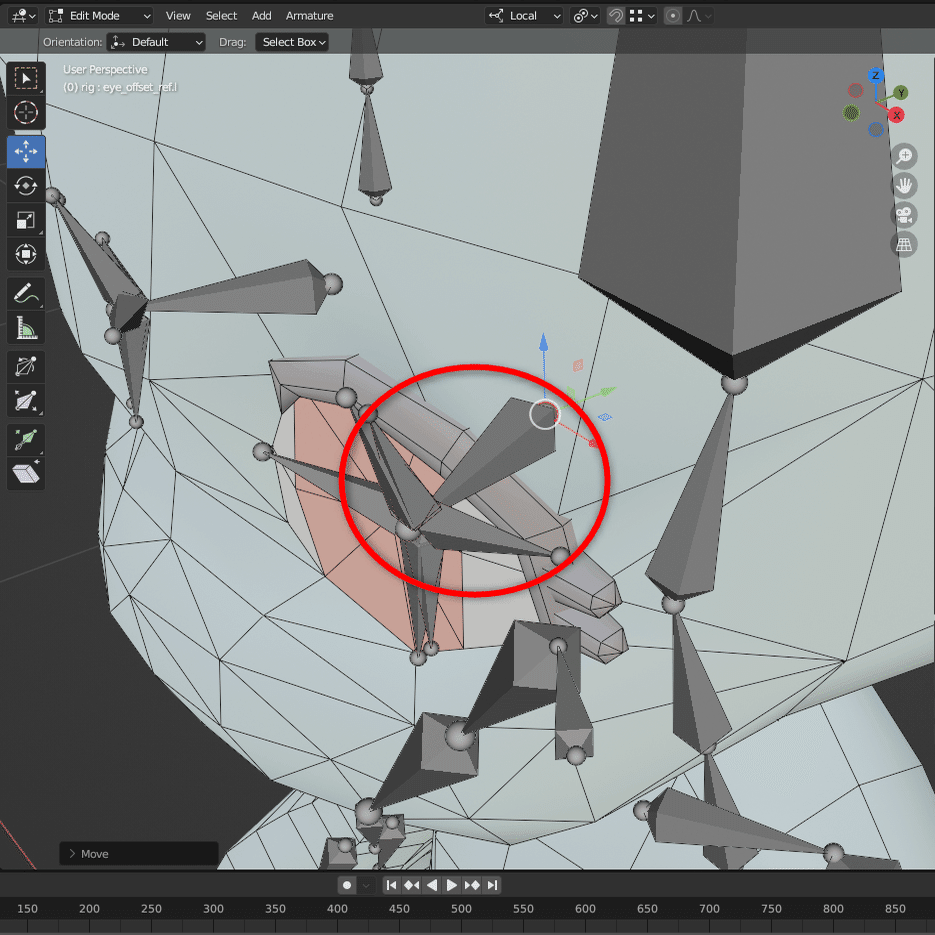
Task: Select the Select Box tool
Action: point(26,78)
